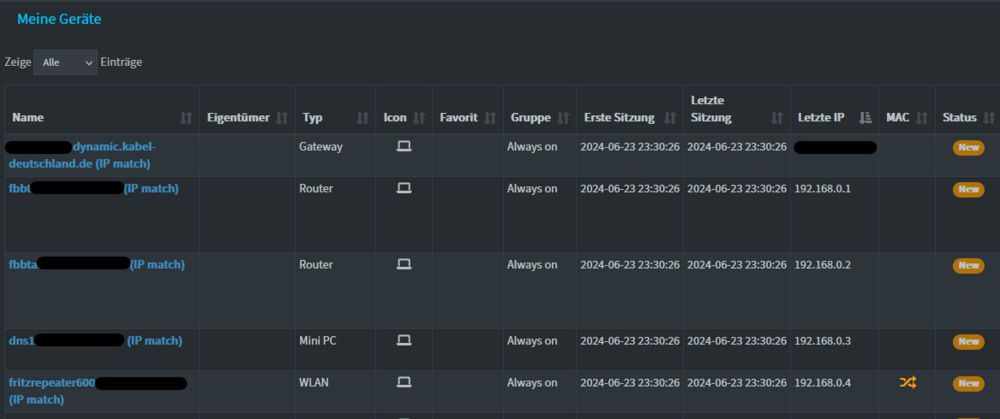Image resolution: width=1000 pixels, height=419 pixels.
Task: Click the random MAC shuffle icon
Action: (x=908, y=383)
